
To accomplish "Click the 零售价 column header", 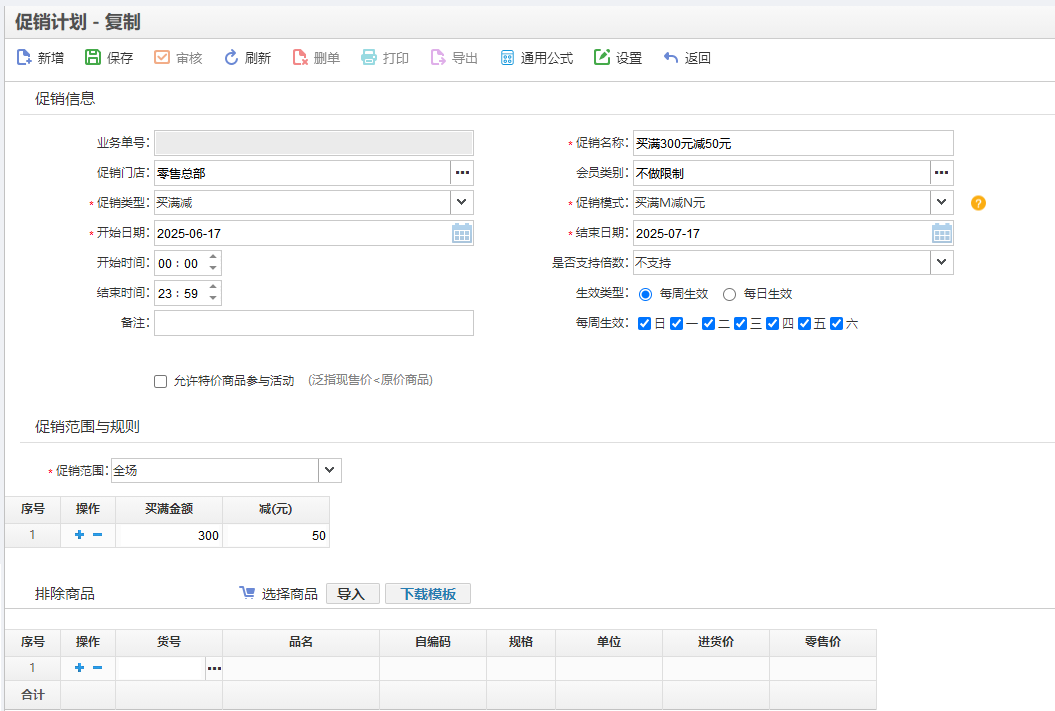I will coord(823,642).
